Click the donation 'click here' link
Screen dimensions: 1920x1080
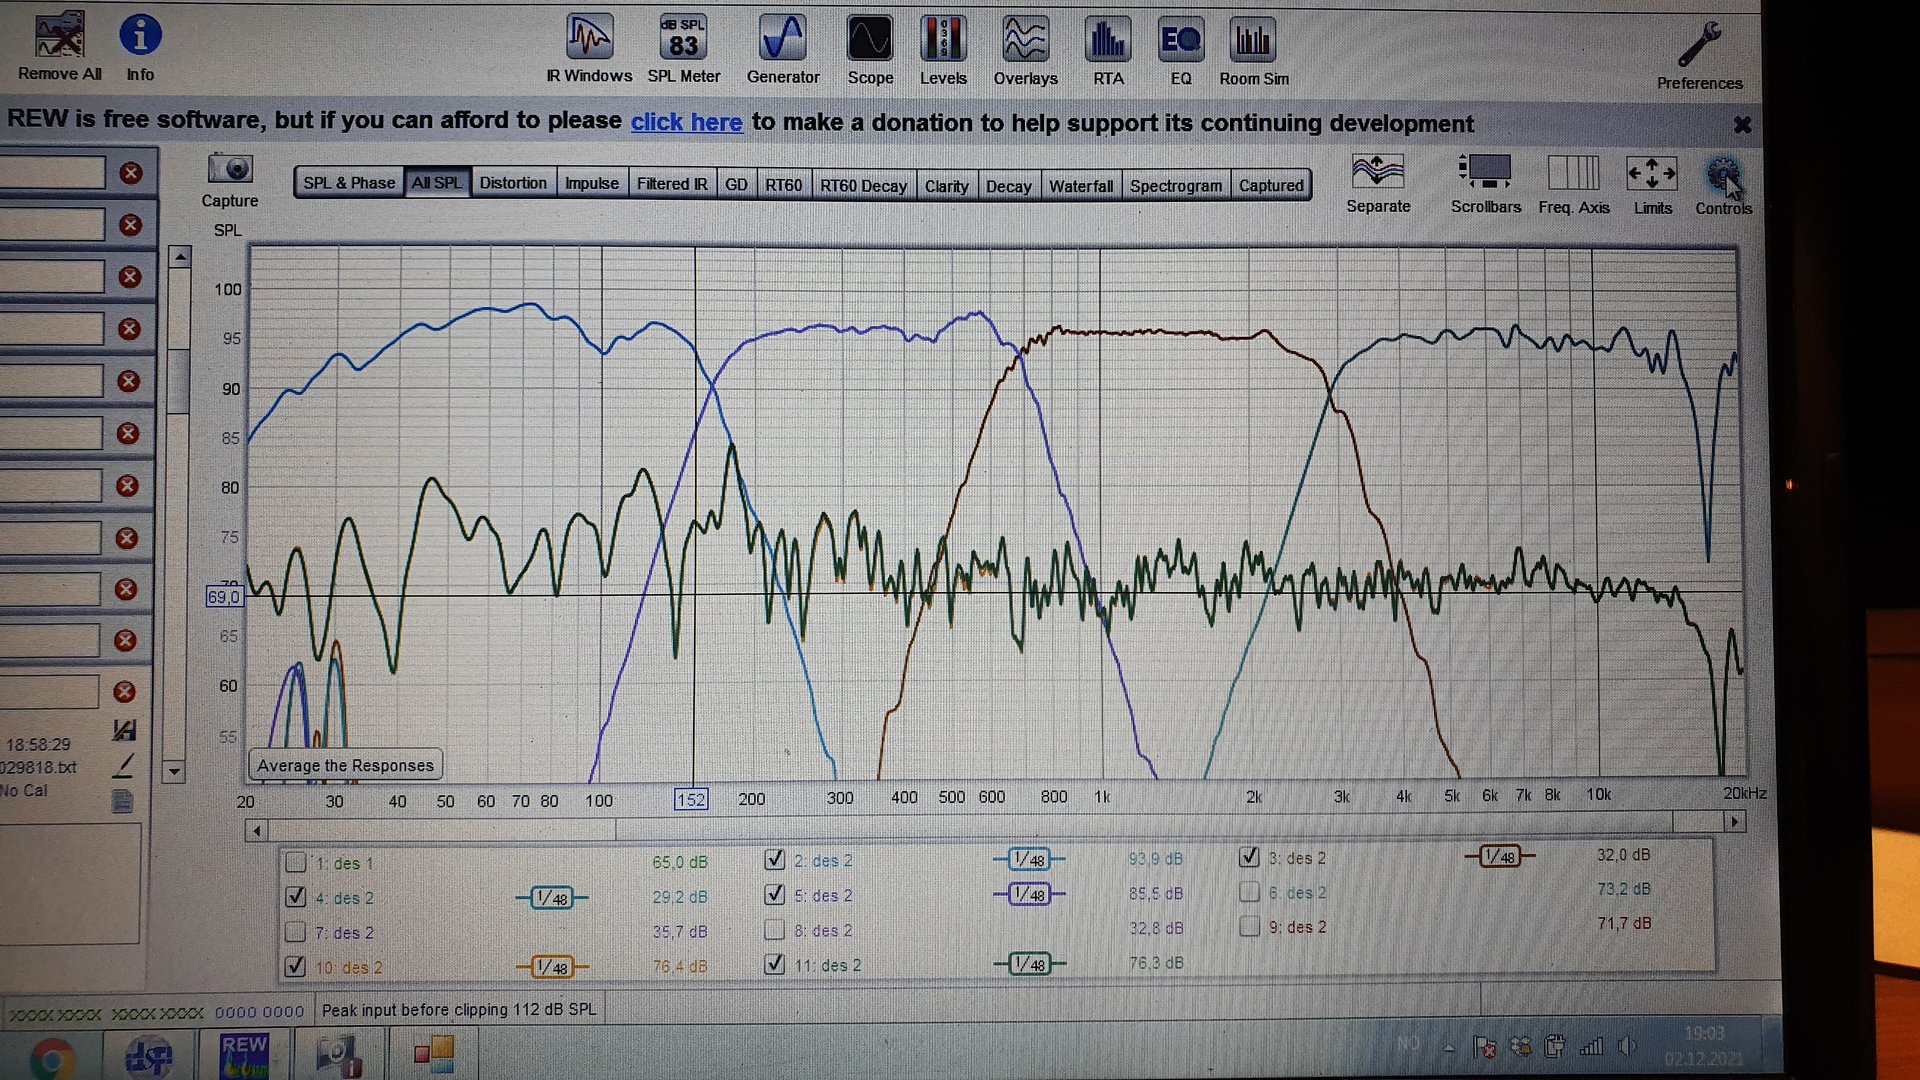click(686, 122)
